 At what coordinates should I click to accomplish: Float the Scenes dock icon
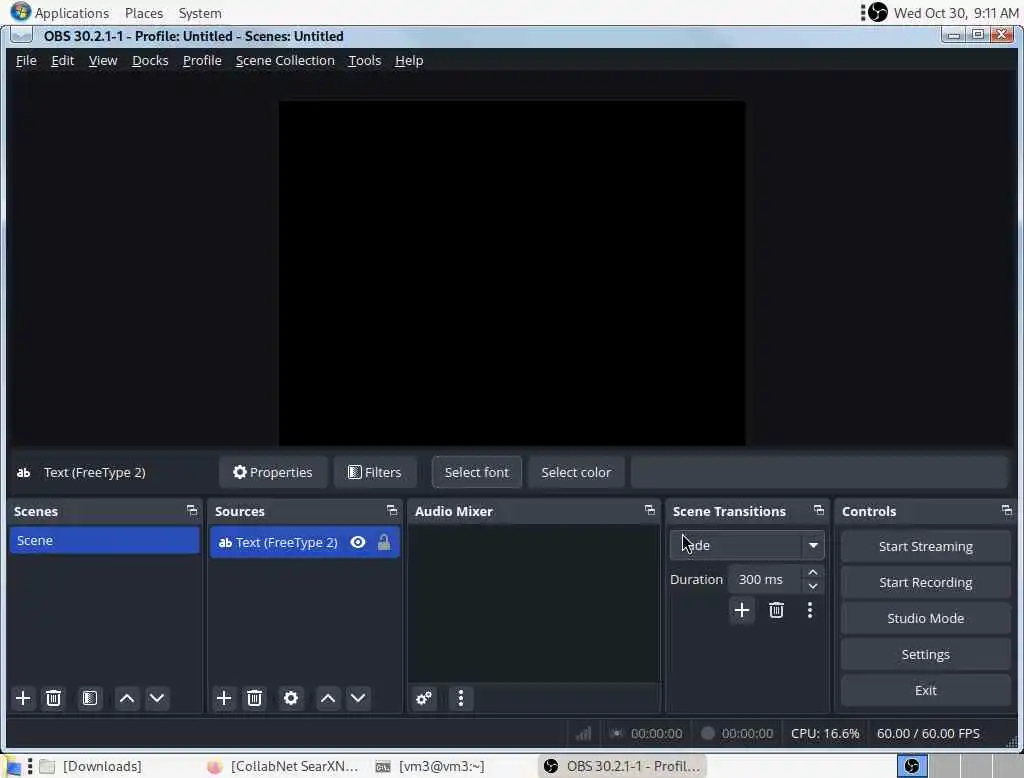click(x=191, y=510)
